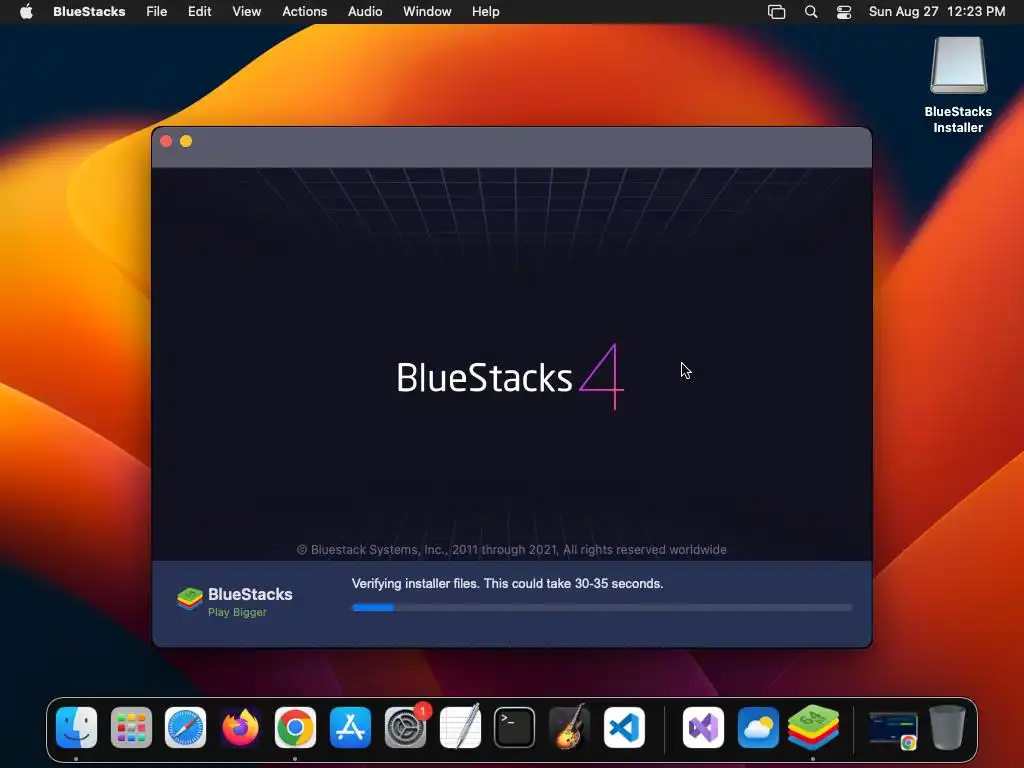Open the Audio menu
Image resolution: width=1024 pixels, height=768 pixels.
click(x=365, y=12)
